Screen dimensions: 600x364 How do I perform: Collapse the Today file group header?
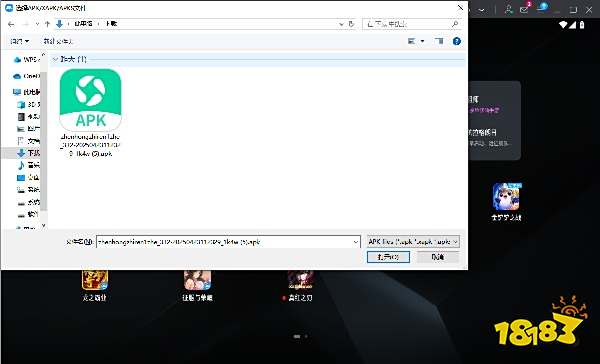click(55, 59)
